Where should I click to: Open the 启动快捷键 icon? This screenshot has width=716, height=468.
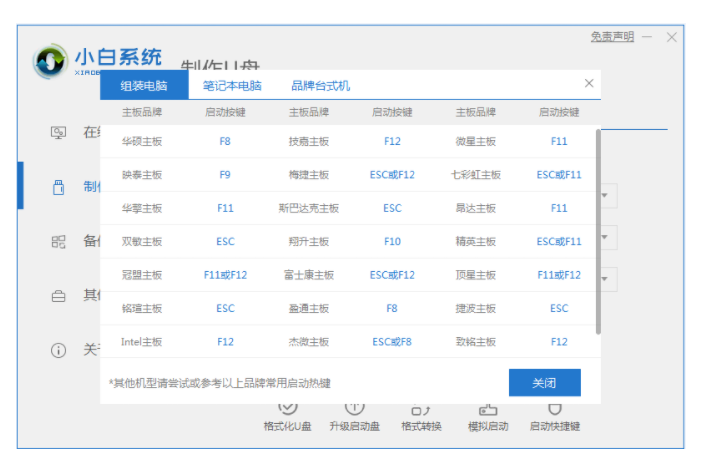554,410
